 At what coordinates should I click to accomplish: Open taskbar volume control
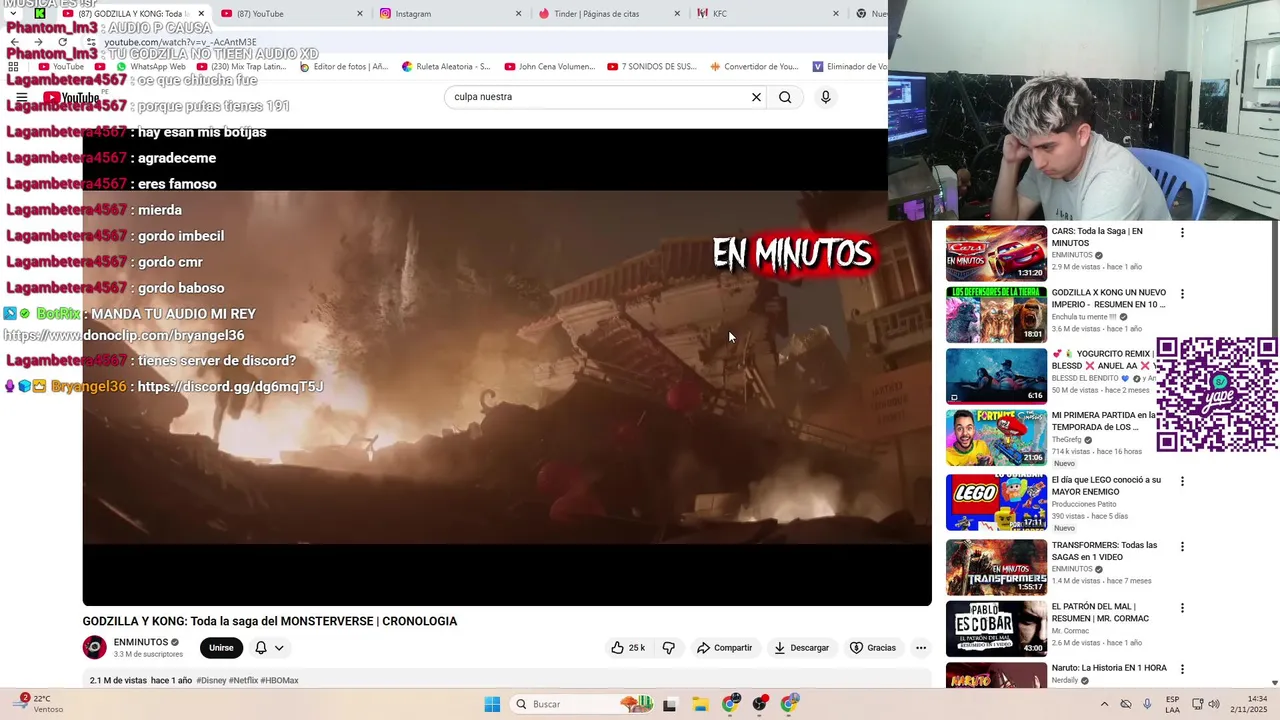click(x=1214, y=704)
